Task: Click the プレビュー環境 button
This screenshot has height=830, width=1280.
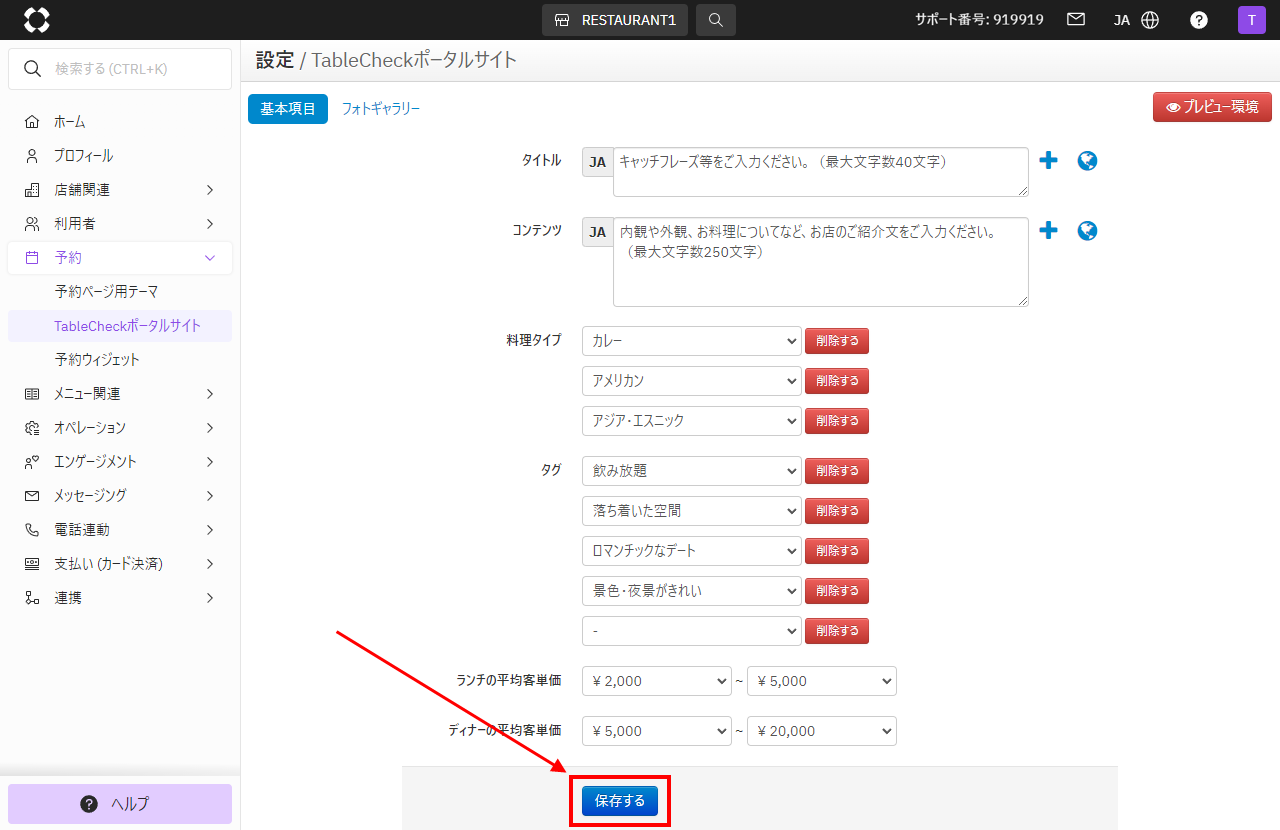Action: (x=1212, y=107)
